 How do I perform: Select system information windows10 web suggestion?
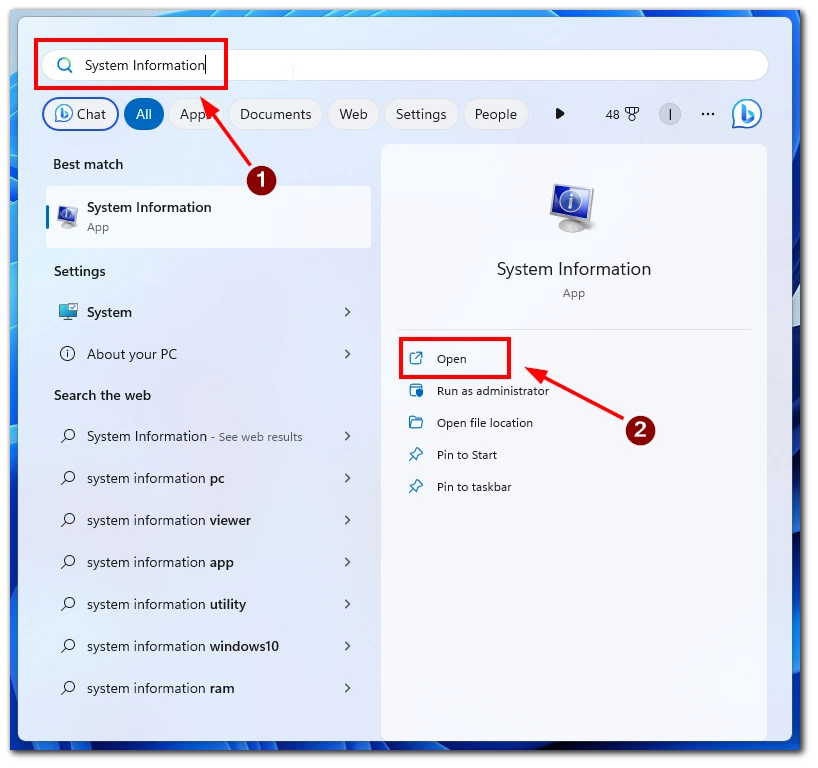206,646
